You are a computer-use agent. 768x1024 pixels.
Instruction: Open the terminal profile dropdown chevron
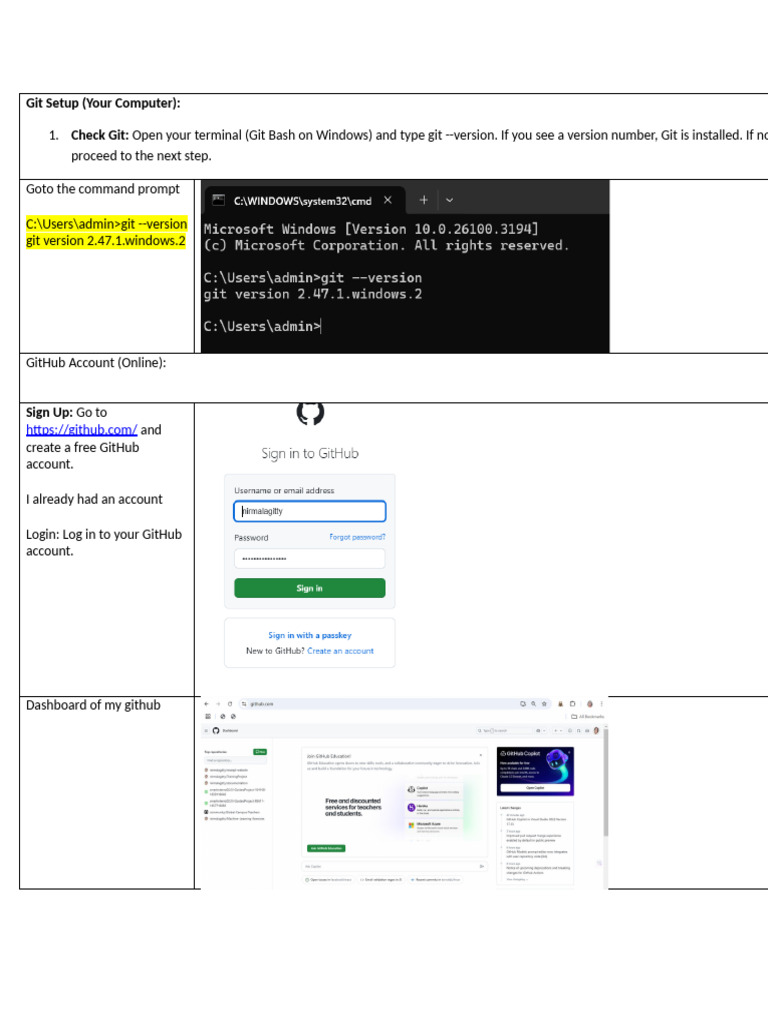tap(449, 200)
